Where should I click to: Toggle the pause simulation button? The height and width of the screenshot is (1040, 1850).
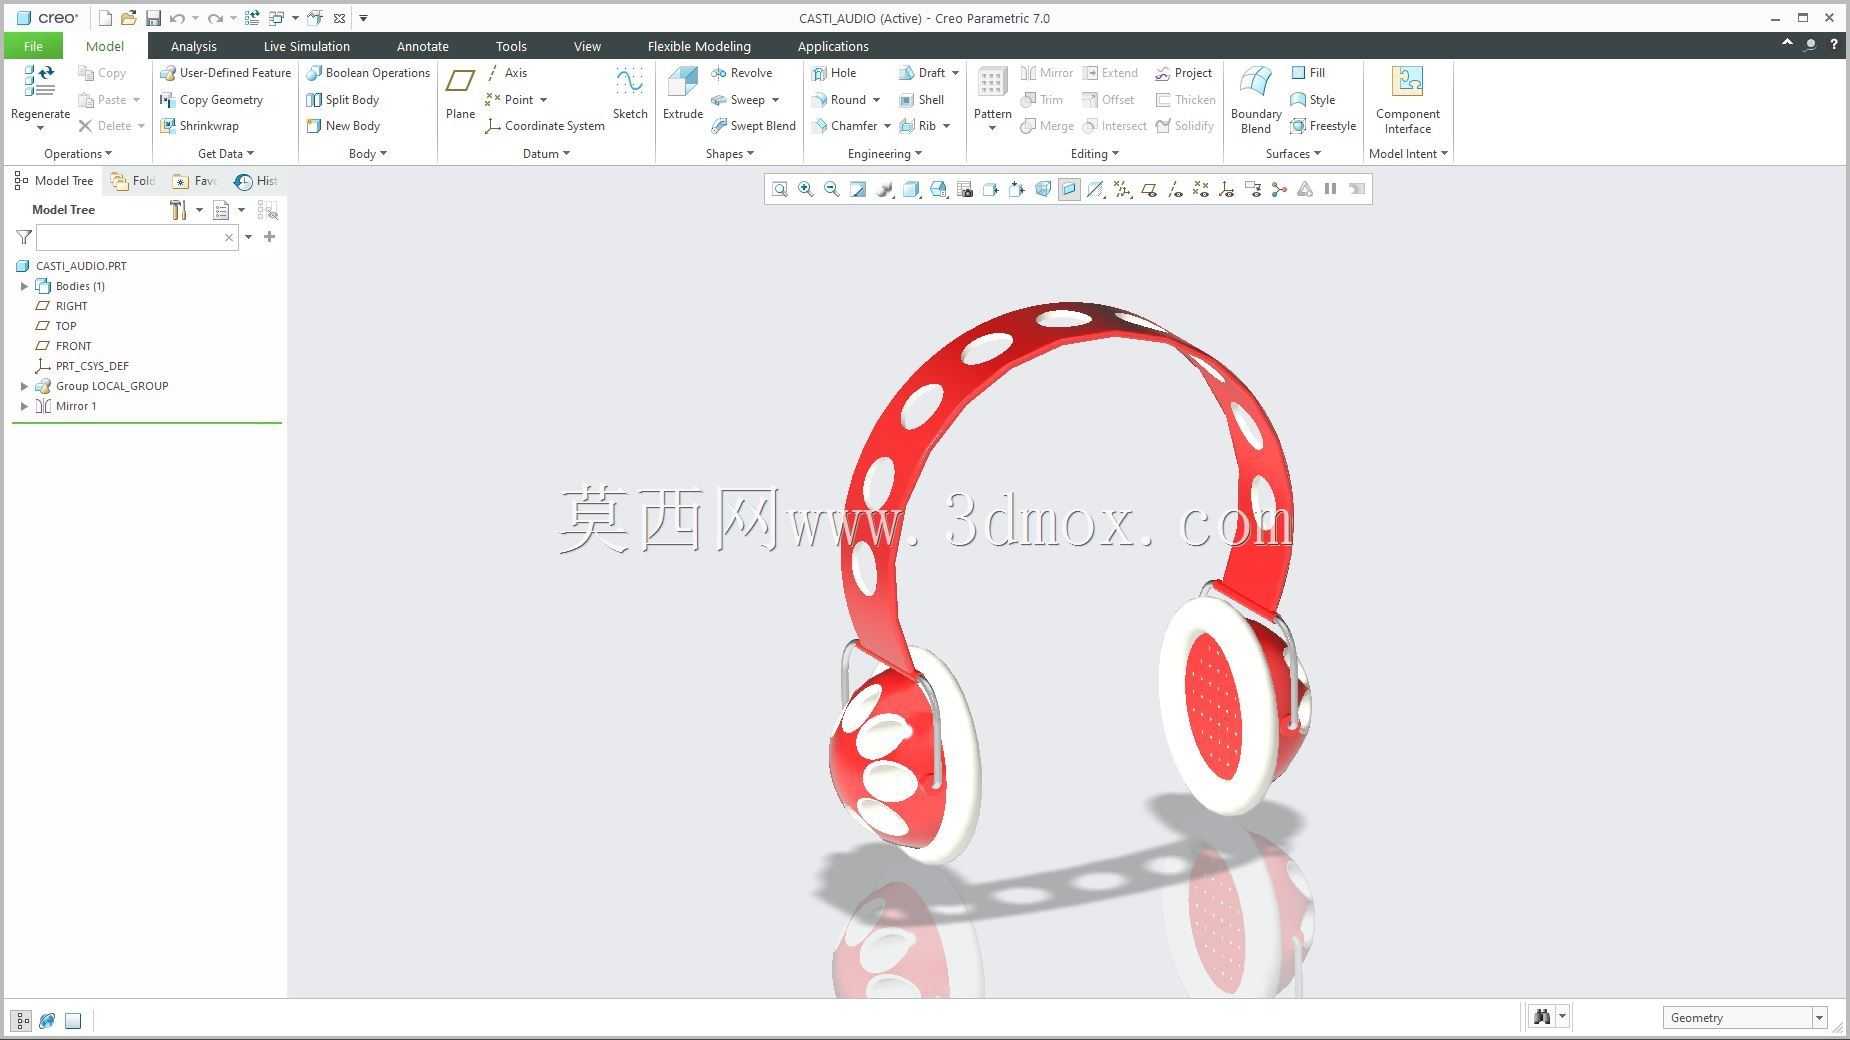click(1330, 189)
